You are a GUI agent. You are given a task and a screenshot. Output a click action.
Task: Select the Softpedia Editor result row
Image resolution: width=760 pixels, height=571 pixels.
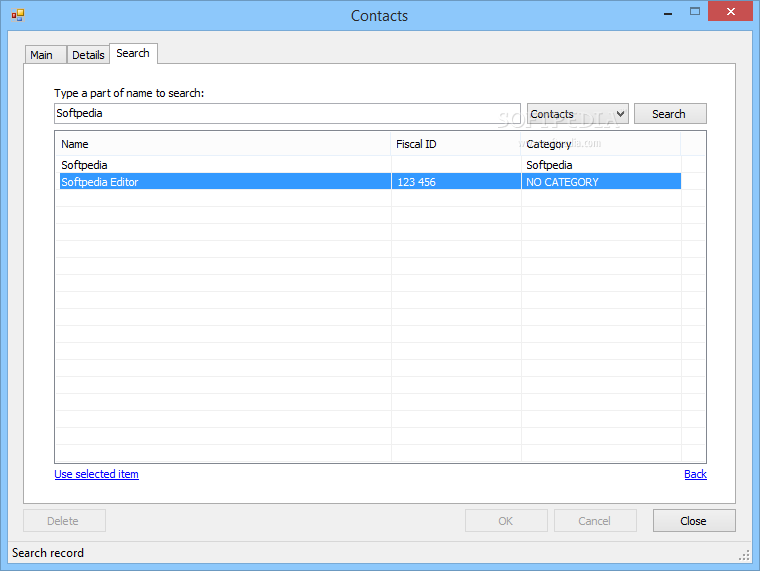(x=370, y=182)
